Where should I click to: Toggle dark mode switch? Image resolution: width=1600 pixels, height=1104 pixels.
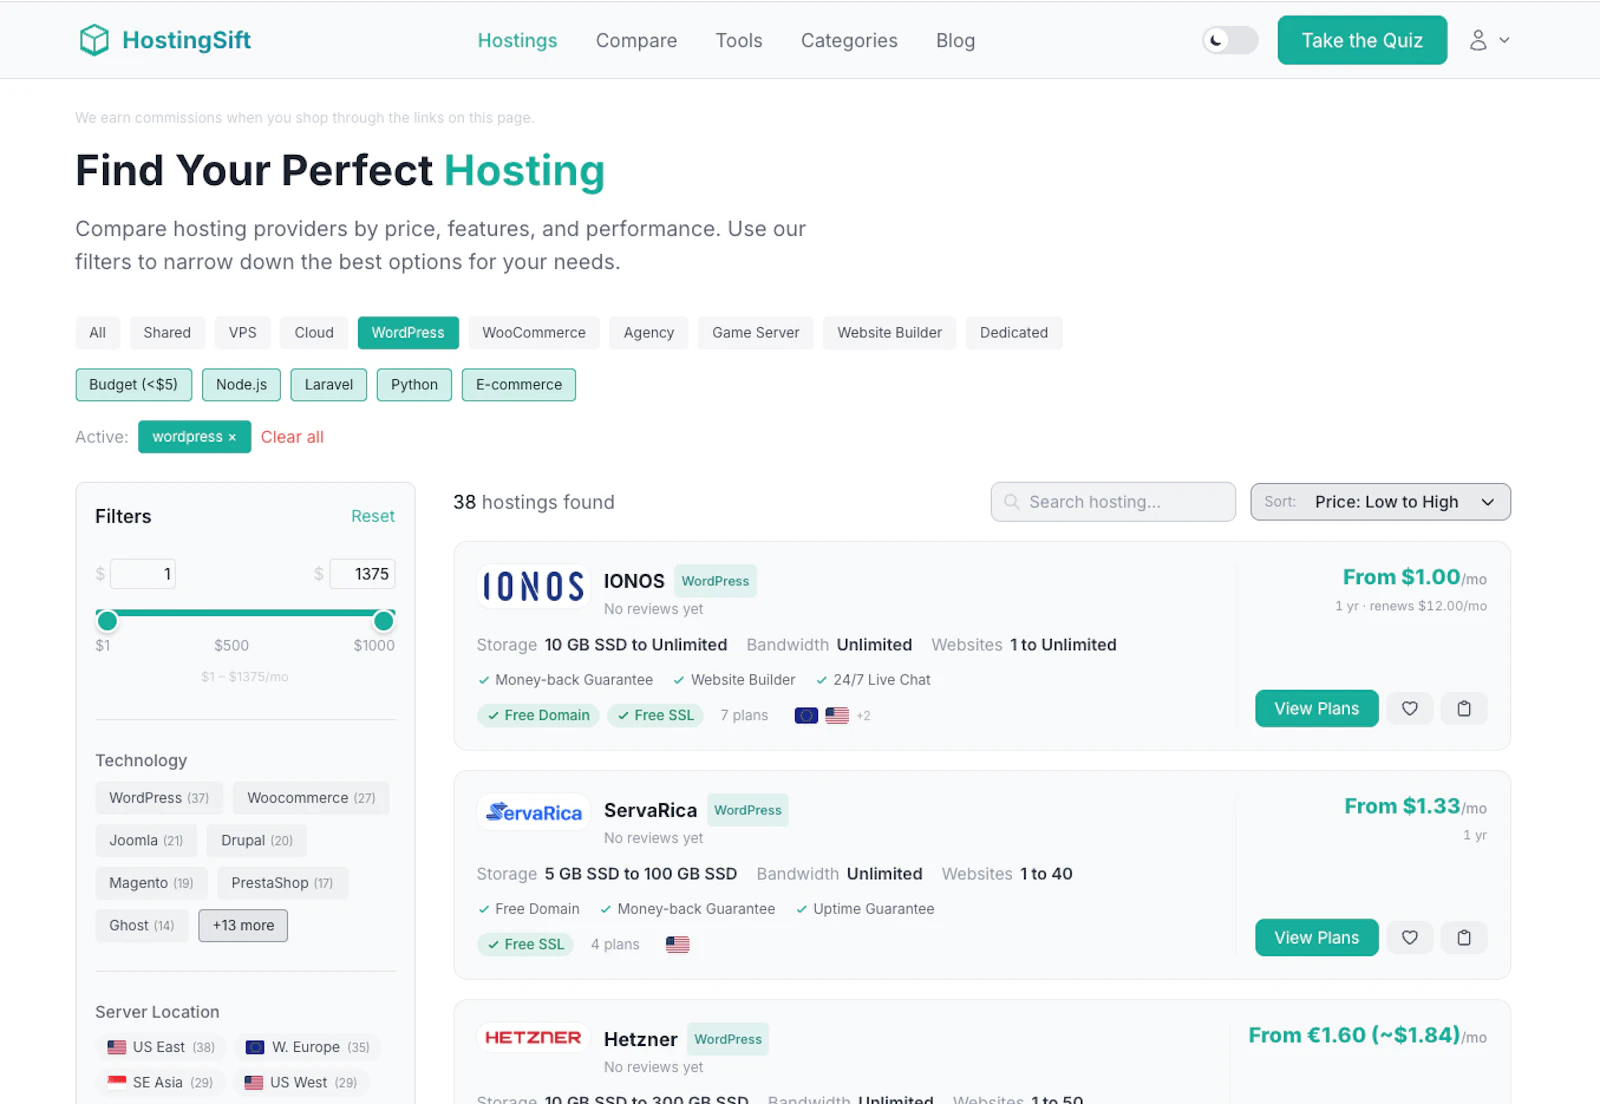pyautogui.click(x=1230, y=40)
